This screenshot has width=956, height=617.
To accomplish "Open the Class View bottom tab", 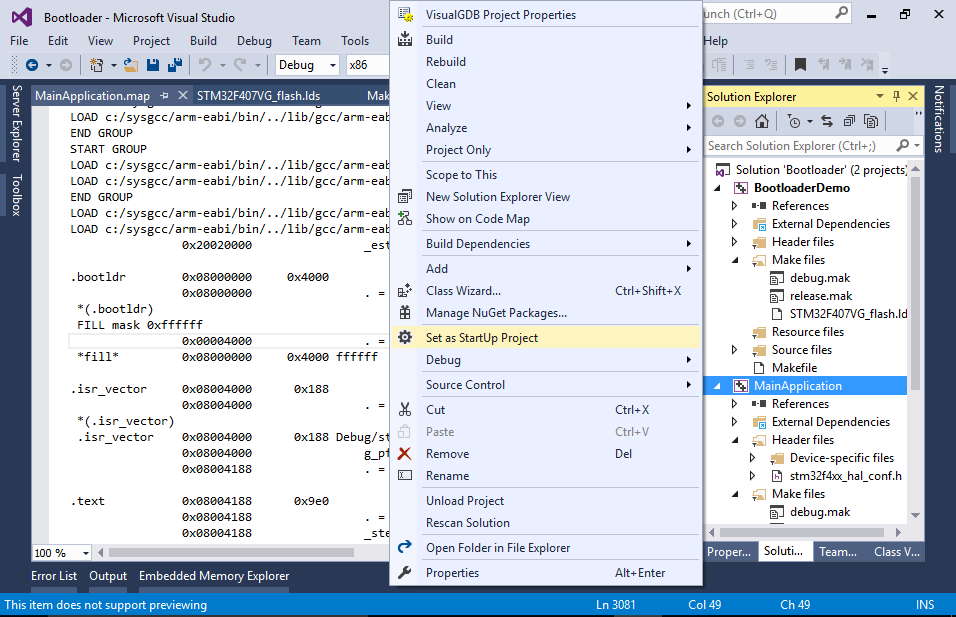I will 896,552.
